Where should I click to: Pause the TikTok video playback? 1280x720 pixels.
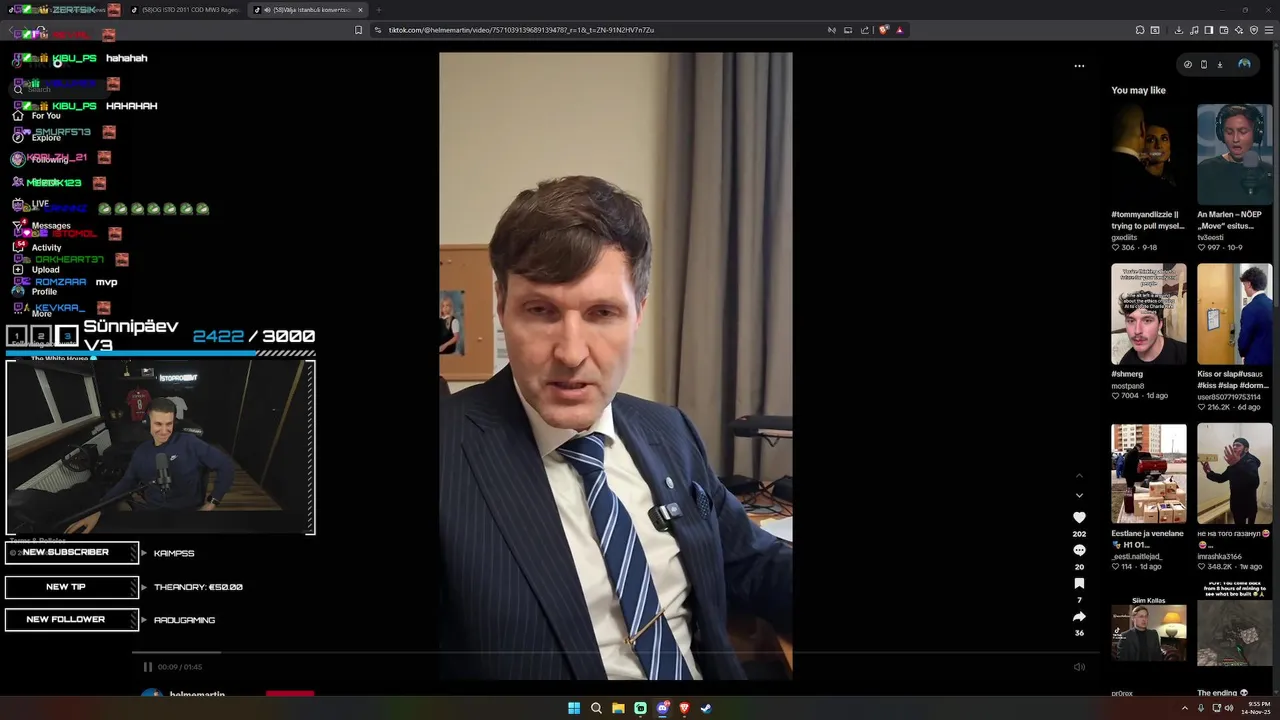[x=148, y=667]
